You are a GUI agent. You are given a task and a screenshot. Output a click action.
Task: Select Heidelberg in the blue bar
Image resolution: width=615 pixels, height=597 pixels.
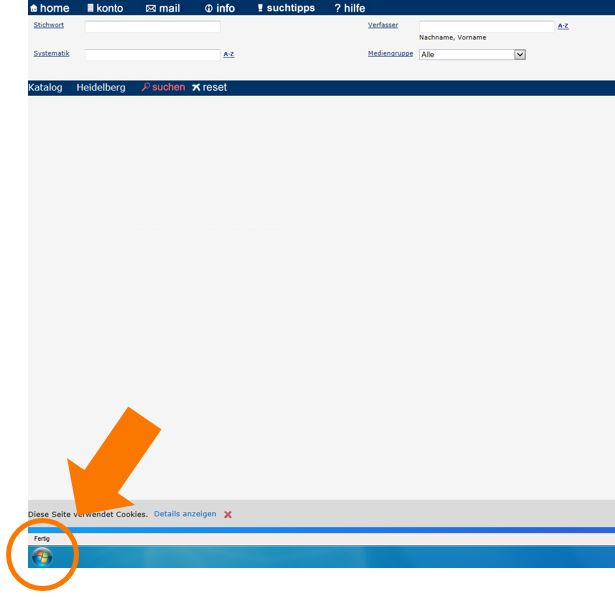coord(101,88)
